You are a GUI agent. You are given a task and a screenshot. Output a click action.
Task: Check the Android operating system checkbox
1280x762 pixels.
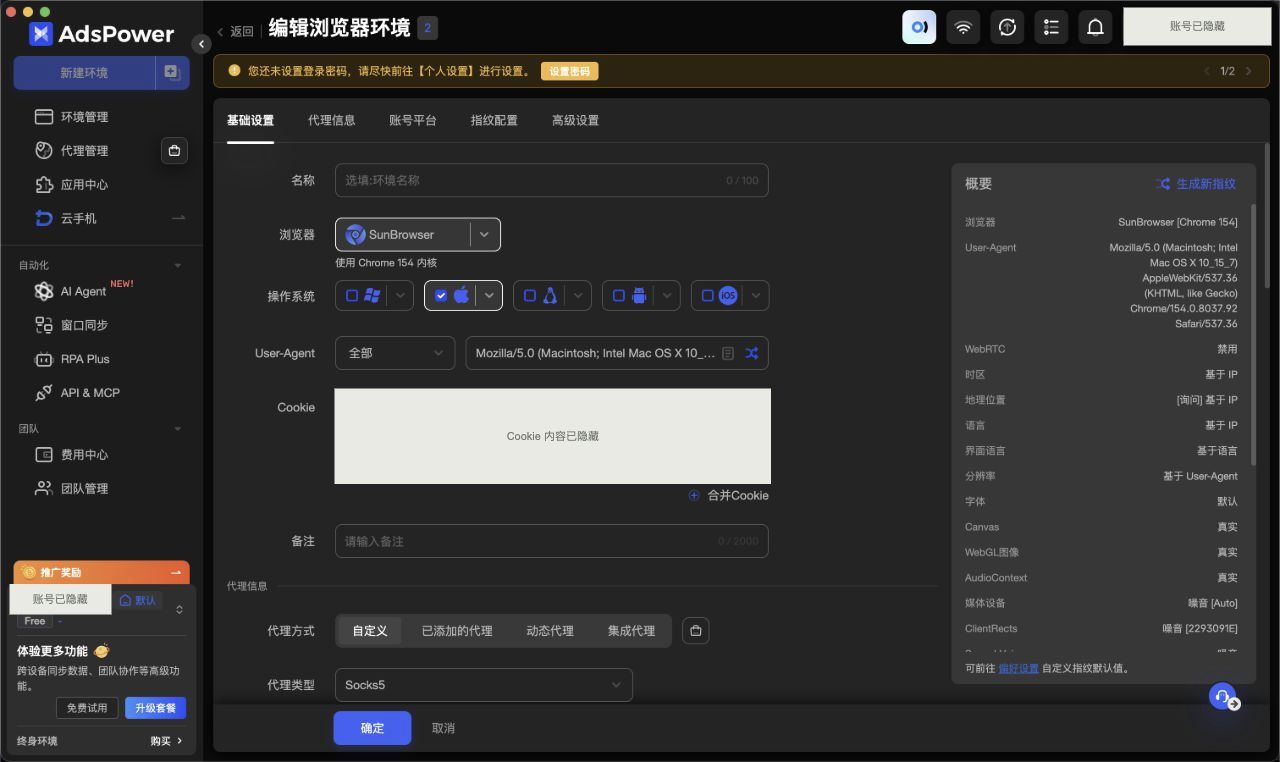click(619, 296)
